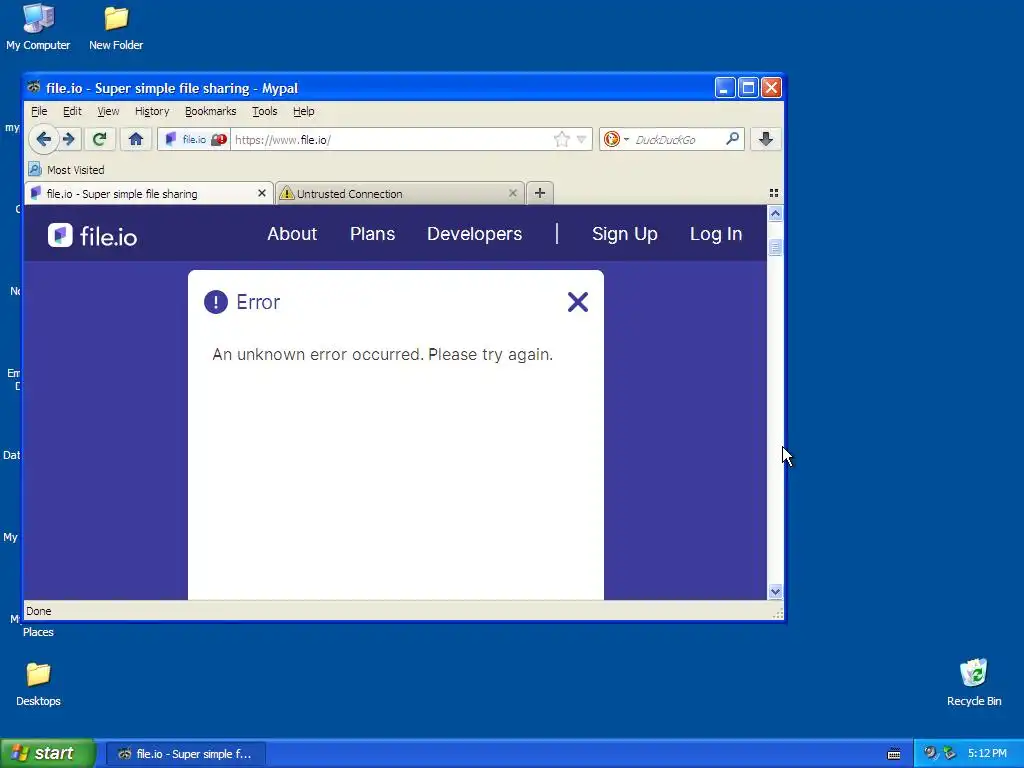Open the browser Home page icon
The image size is (1024, 768).
pos(136,139)
